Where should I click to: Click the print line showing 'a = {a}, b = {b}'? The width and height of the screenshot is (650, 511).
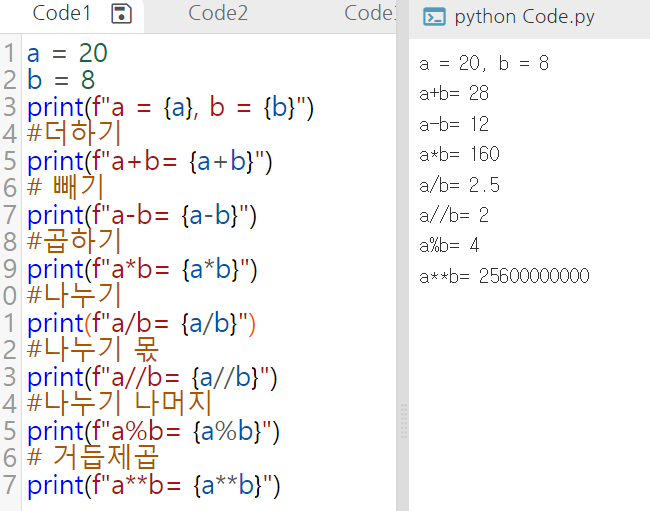pos(170,107)
